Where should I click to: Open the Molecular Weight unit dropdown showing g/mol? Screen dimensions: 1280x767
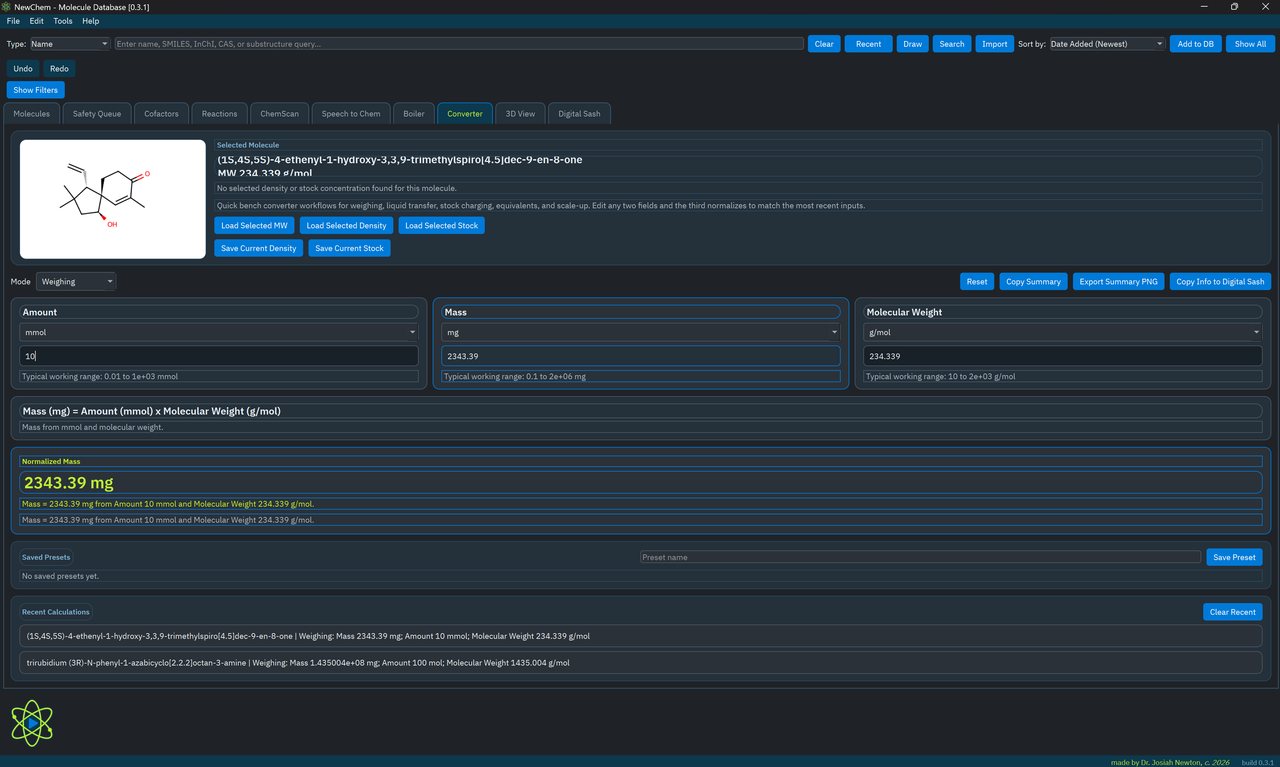click(x=1060, y=331)
